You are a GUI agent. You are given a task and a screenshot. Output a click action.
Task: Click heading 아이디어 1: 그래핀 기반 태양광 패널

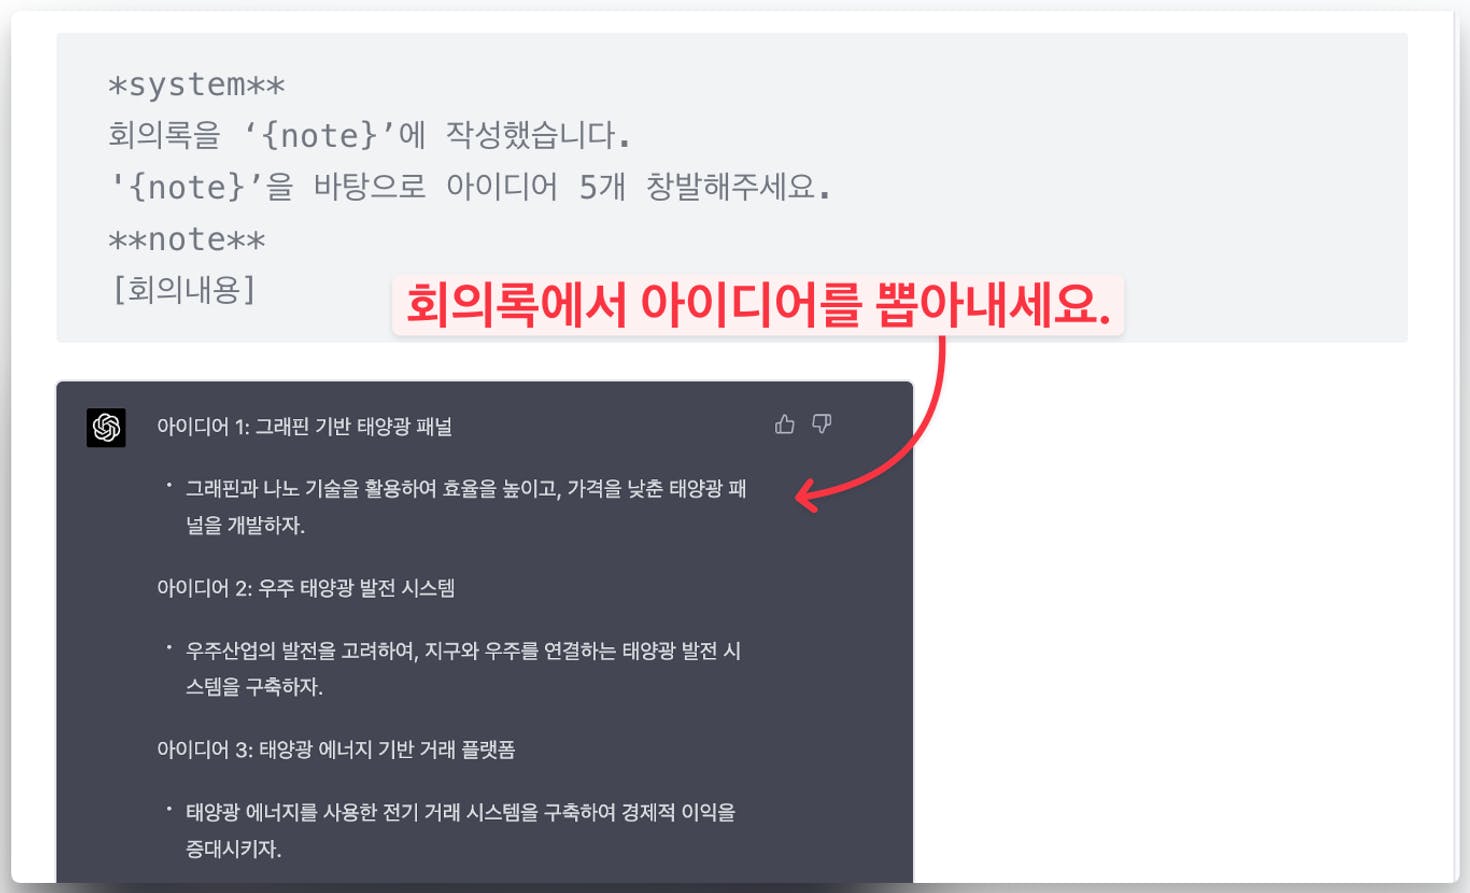coord(304,427)
